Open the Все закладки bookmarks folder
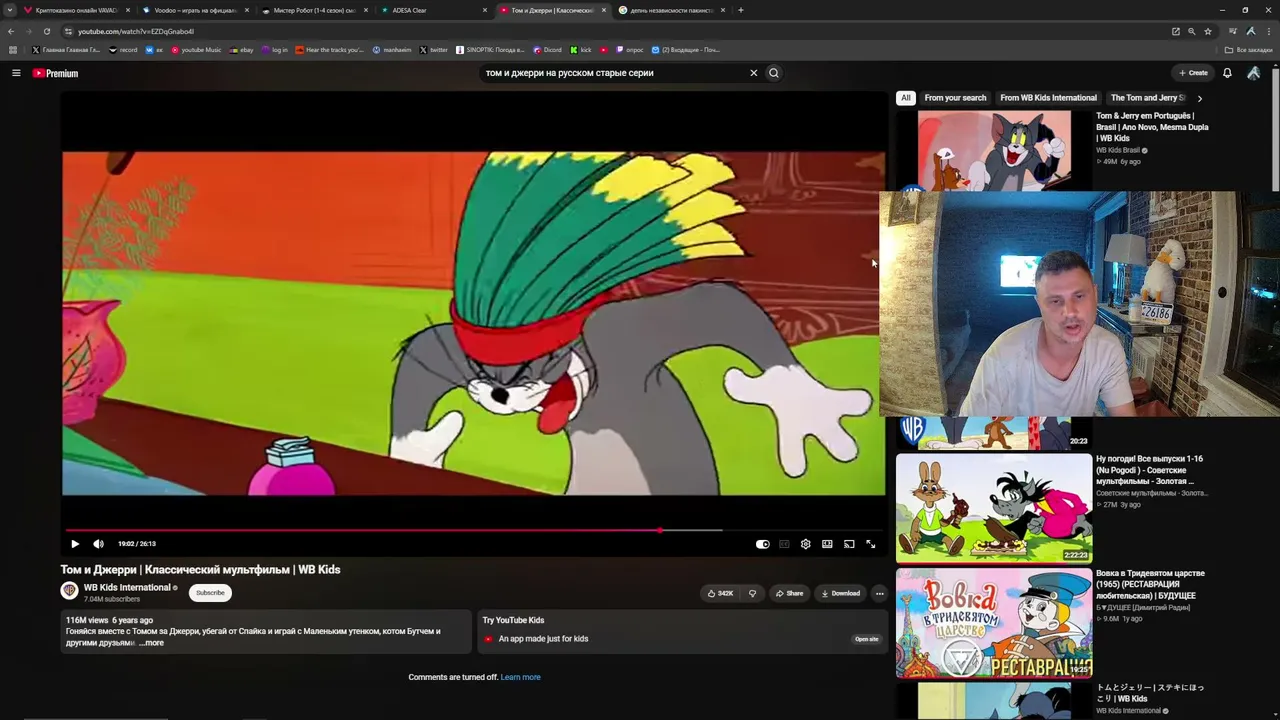The height and width of the screenshot is (720, 1280). pos(1249,50)
